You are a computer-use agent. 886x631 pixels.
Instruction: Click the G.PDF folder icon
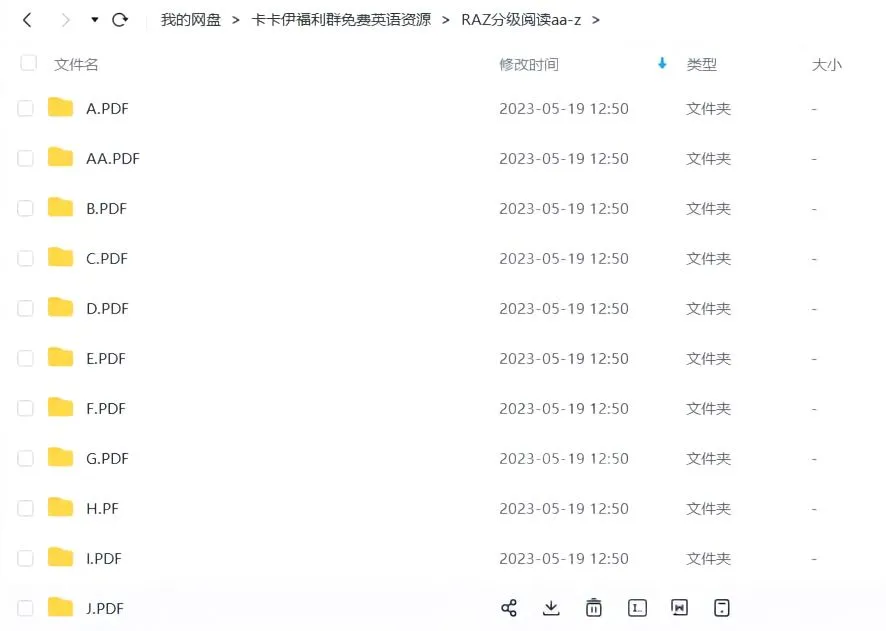[x=60, y=456]
